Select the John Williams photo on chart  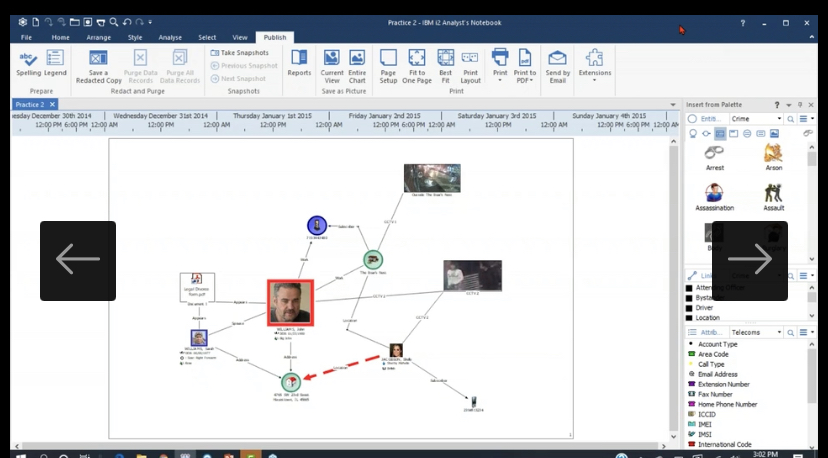click(290, 303)
